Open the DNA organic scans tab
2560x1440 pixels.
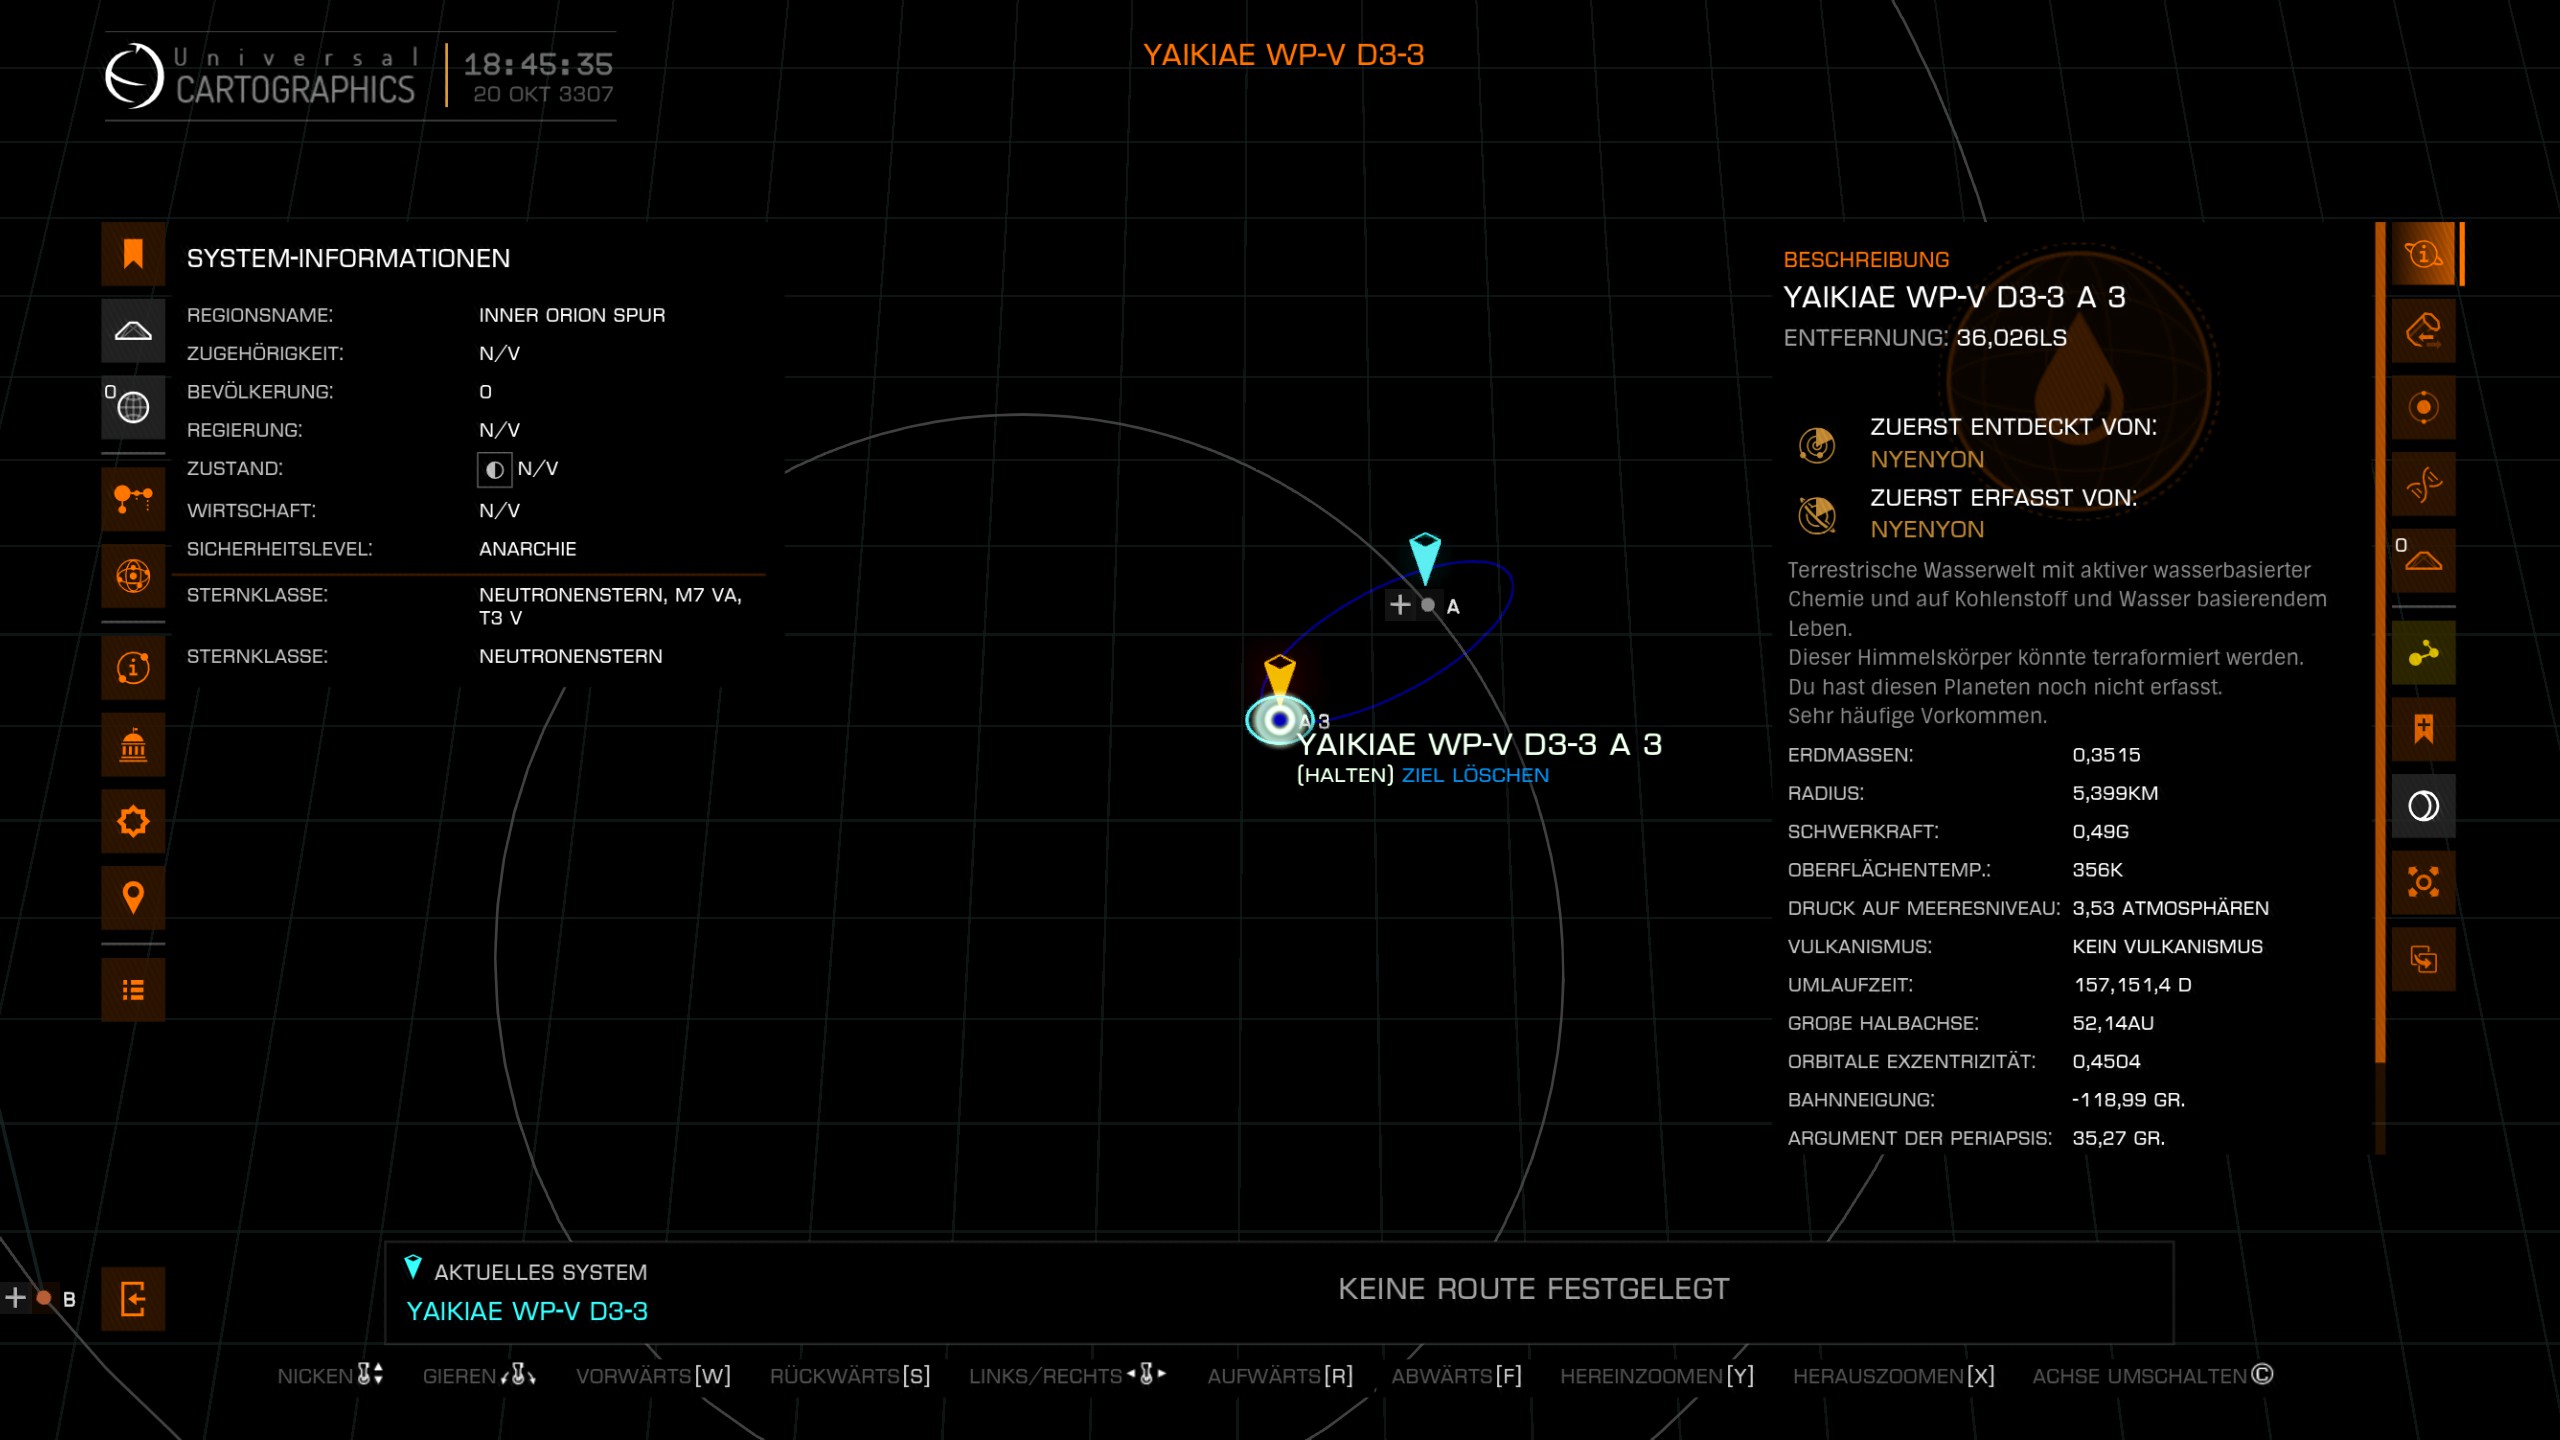click(x=2423, y=485)
